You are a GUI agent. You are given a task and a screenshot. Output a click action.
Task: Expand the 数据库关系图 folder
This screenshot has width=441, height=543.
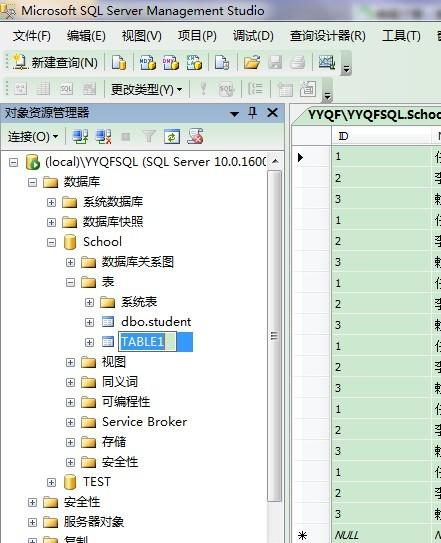(x=70, y=262)
